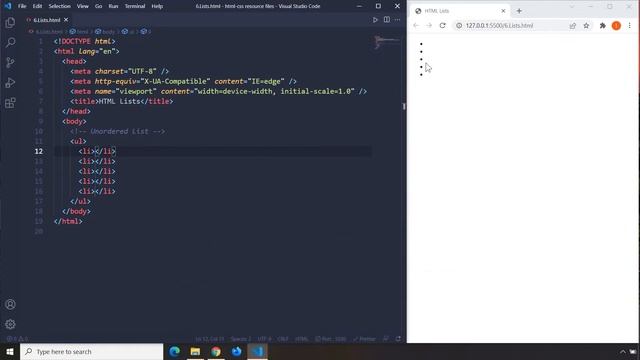
Task: Open editor More Actions ellipsis menu
Action: tap(397, 20)
